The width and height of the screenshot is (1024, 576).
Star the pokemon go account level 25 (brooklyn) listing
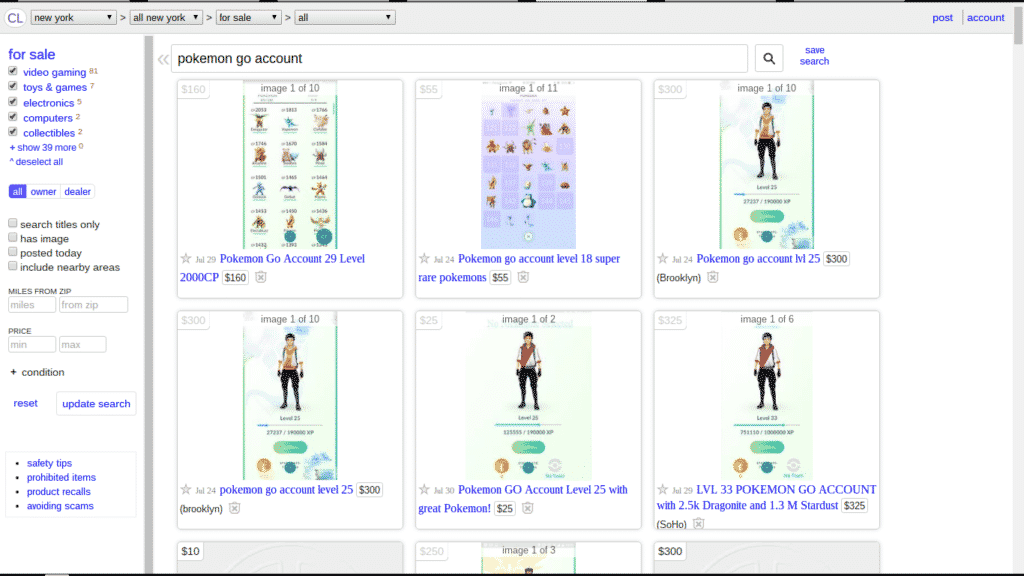pyautogui.click(x=185, y=489)
